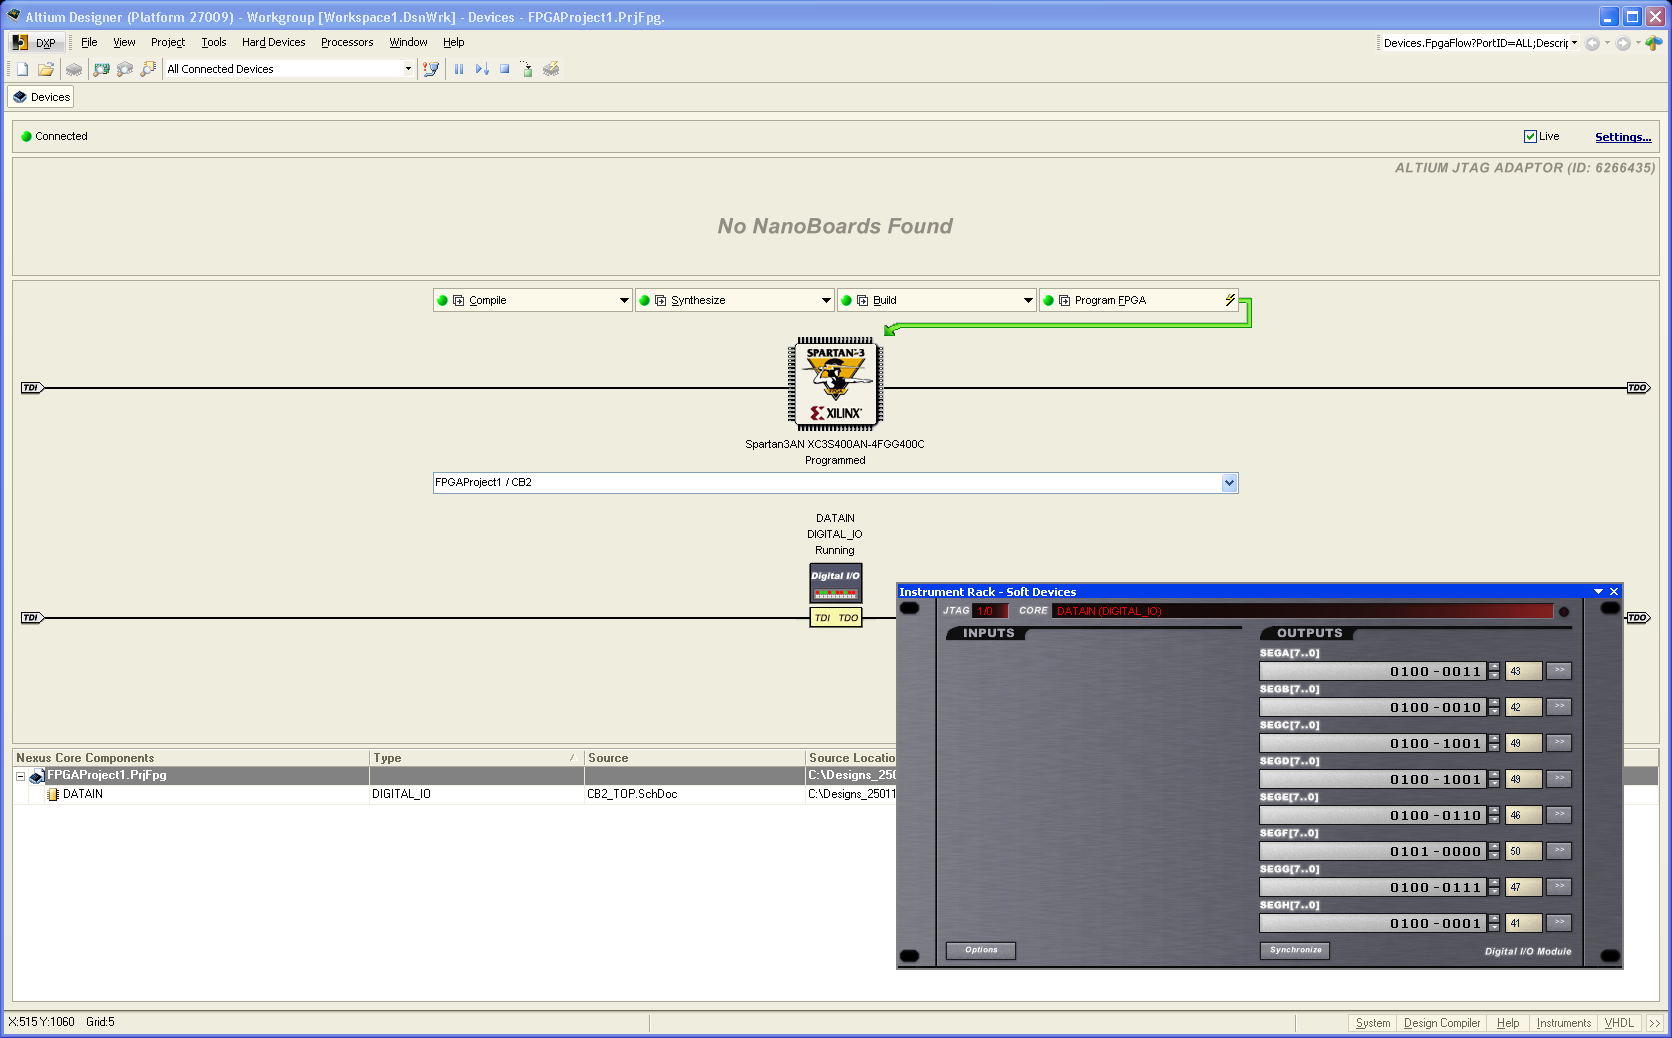
Task: Click the Build green status LED
Action: click(x=847, y=300)
